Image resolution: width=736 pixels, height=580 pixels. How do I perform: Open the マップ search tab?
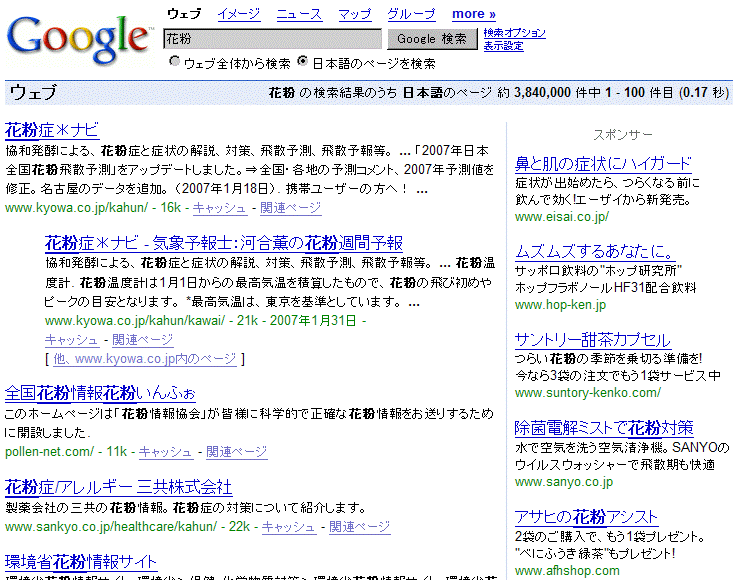(x=355, y=14)
